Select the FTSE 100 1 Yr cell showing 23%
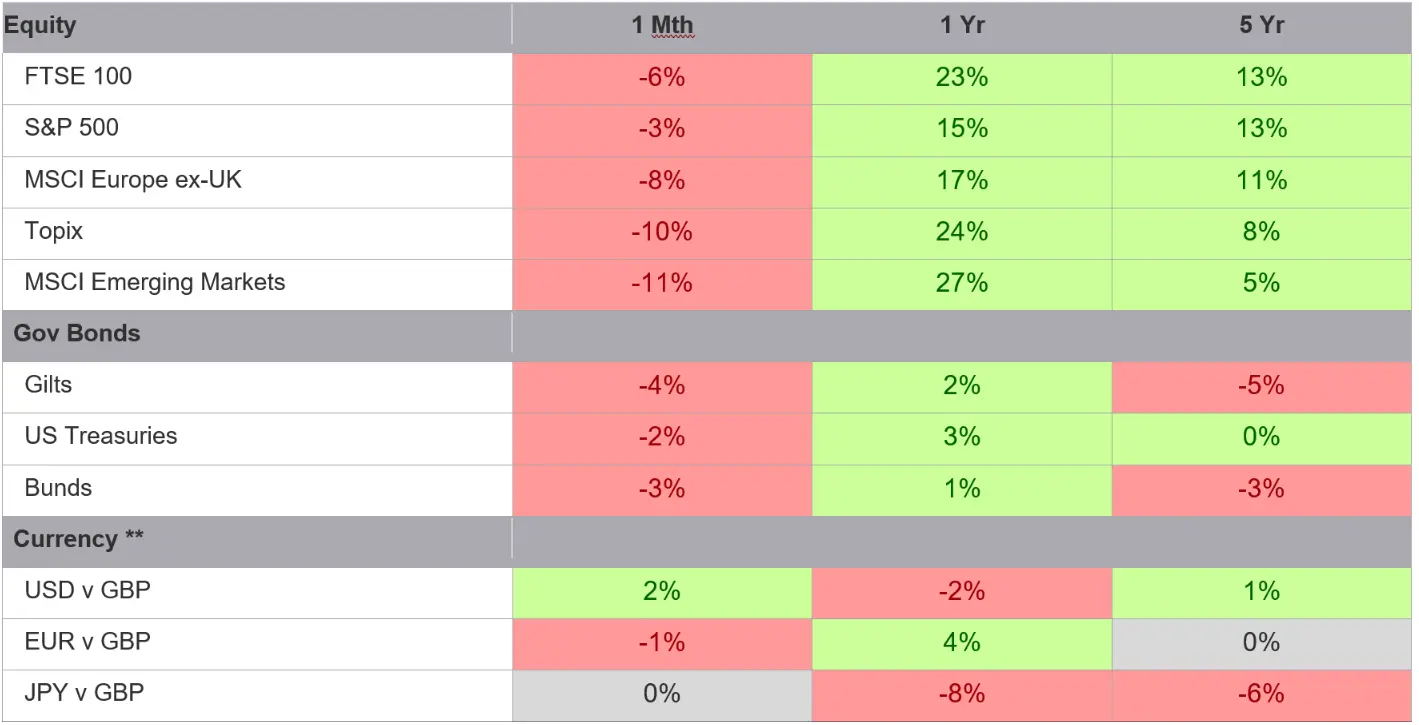The width and height of the screenshot is (1419, 725). [962, 78]
